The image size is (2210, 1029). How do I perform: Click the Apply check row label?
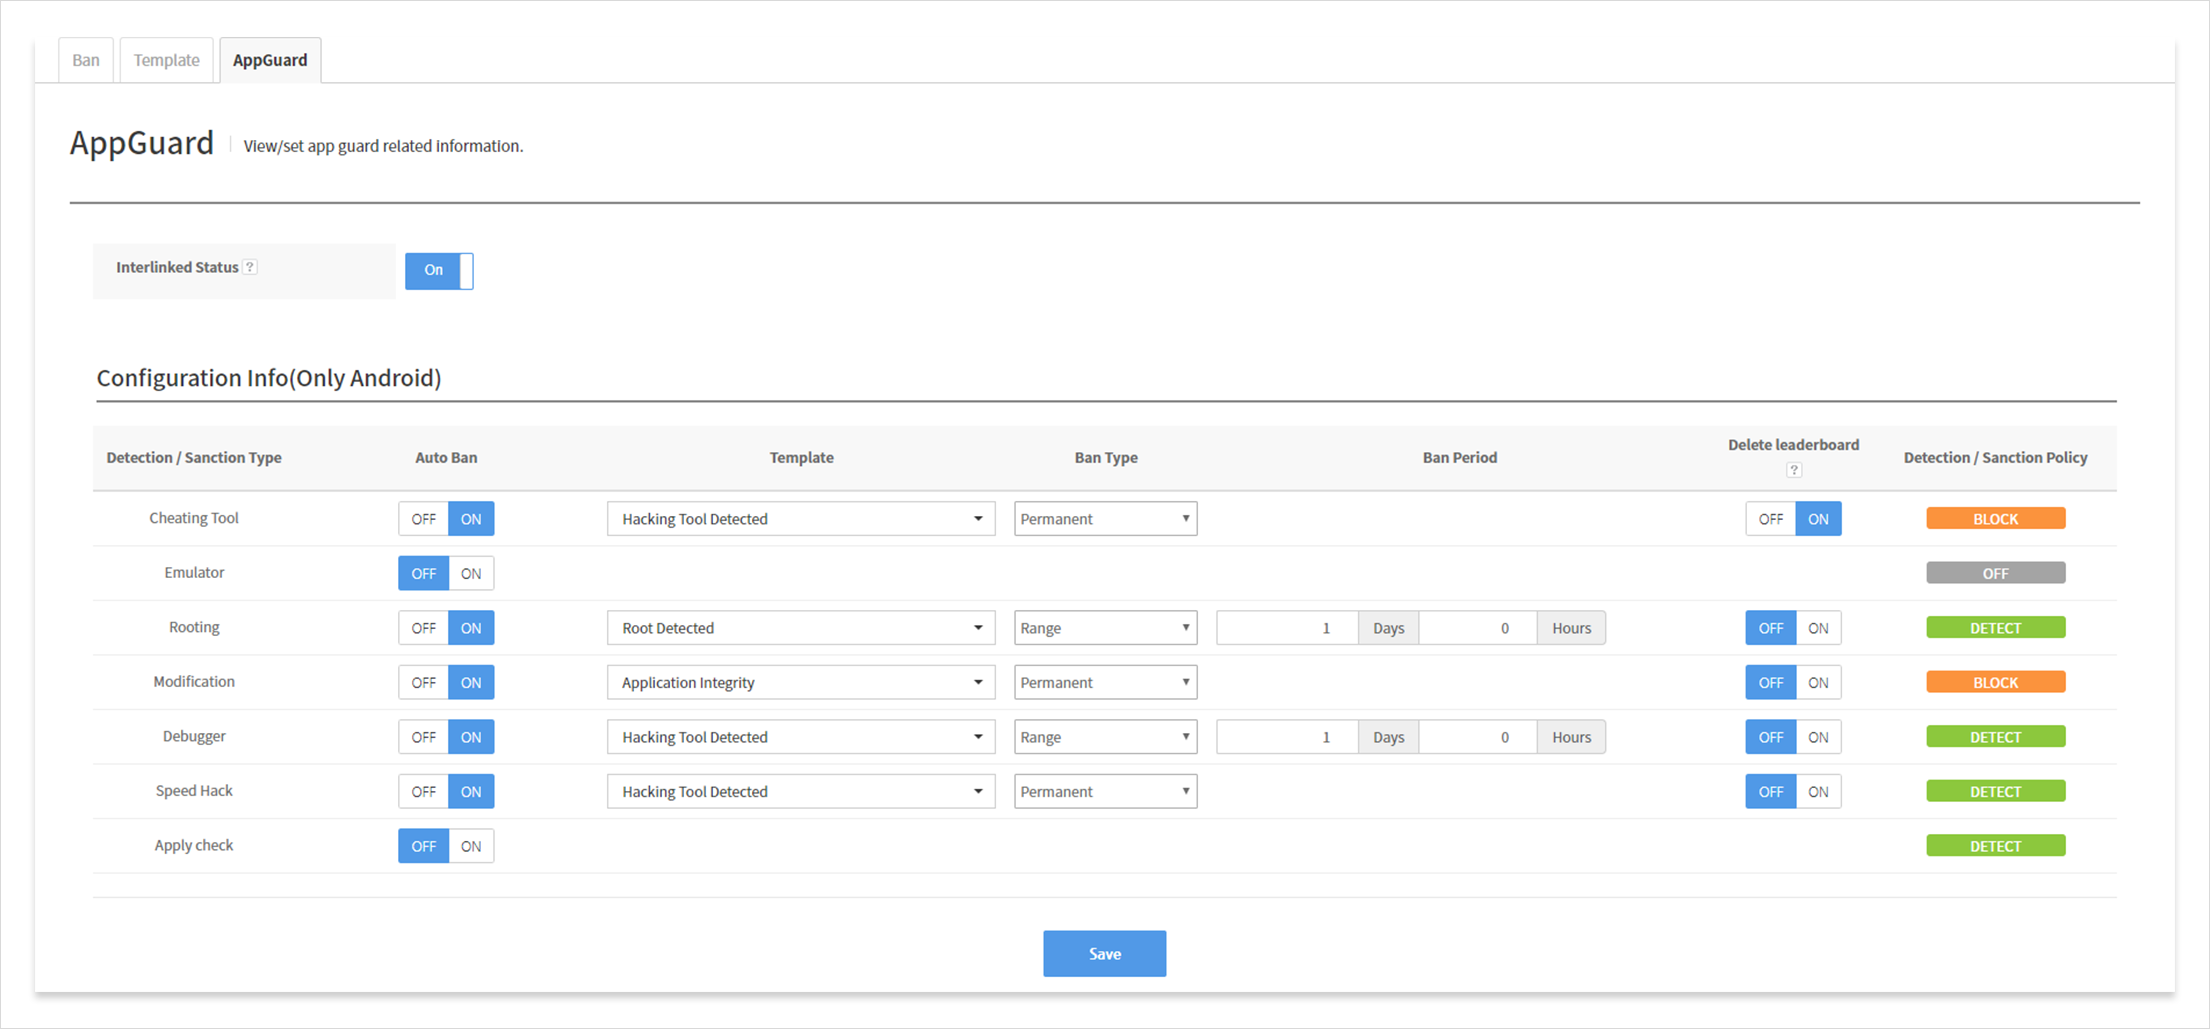tap(194, 845)
